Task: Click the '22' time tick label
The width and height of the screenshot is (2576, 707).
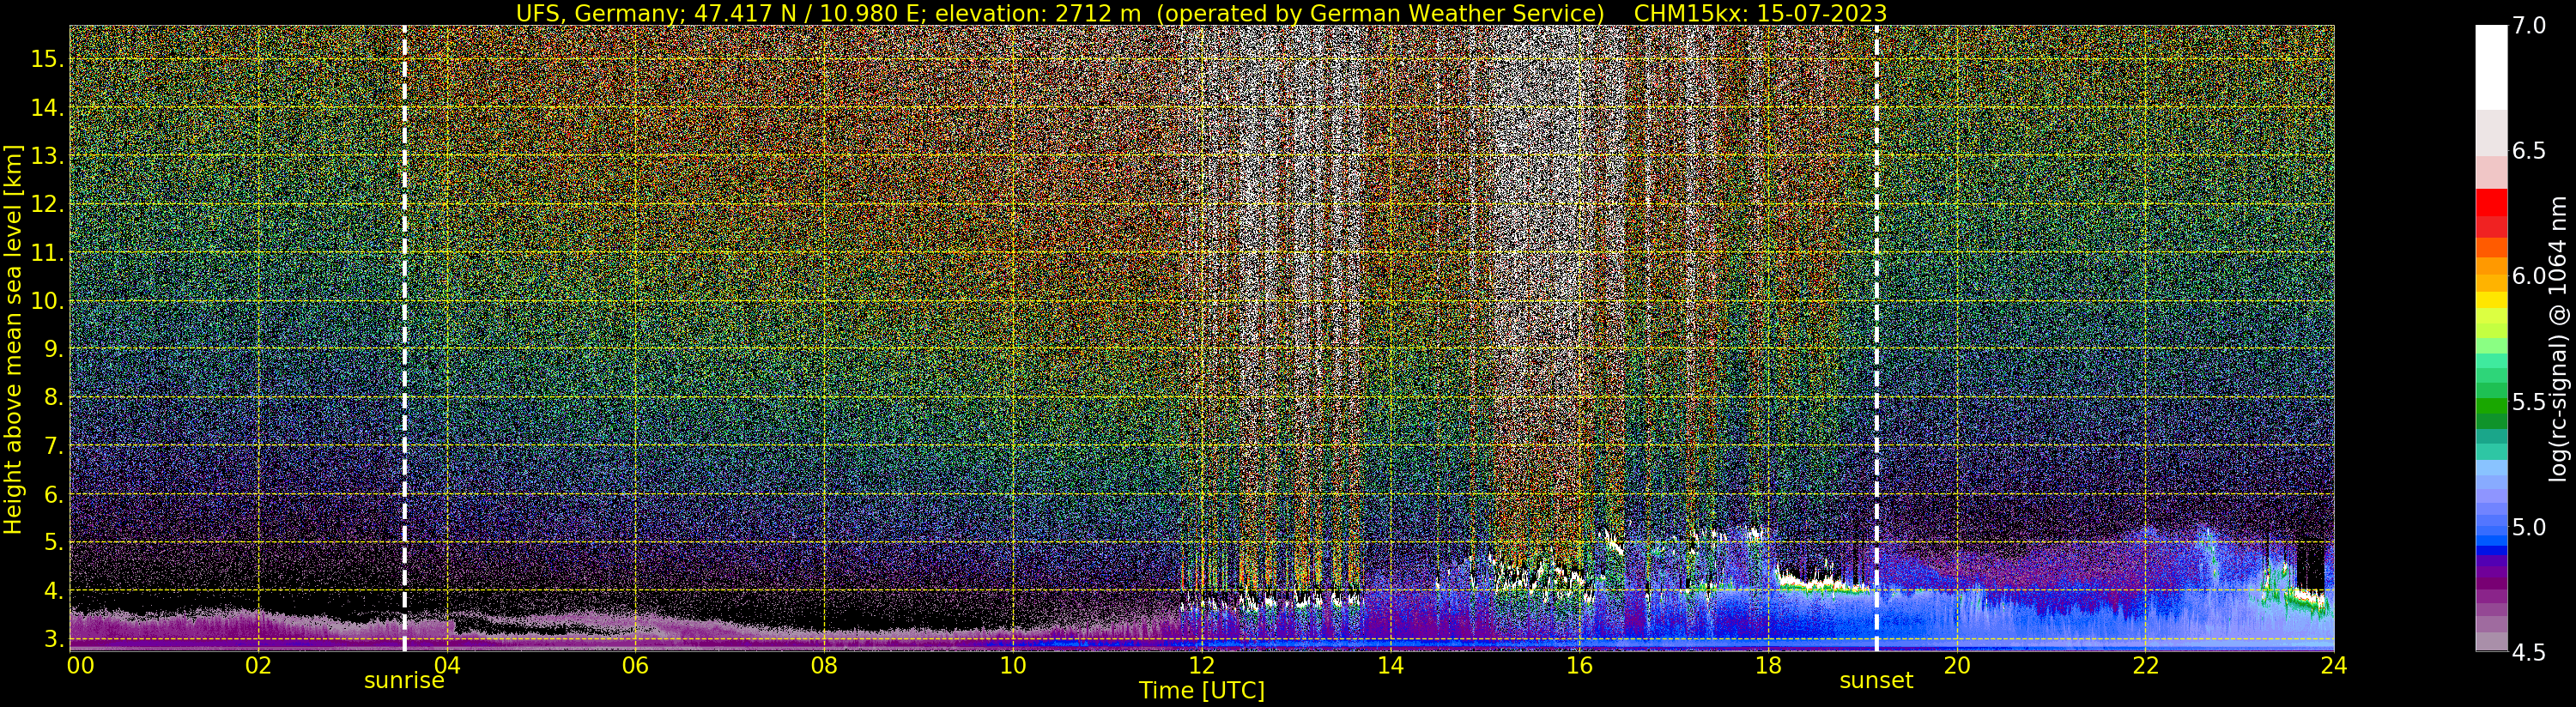Action: (x=2144, y=665)
